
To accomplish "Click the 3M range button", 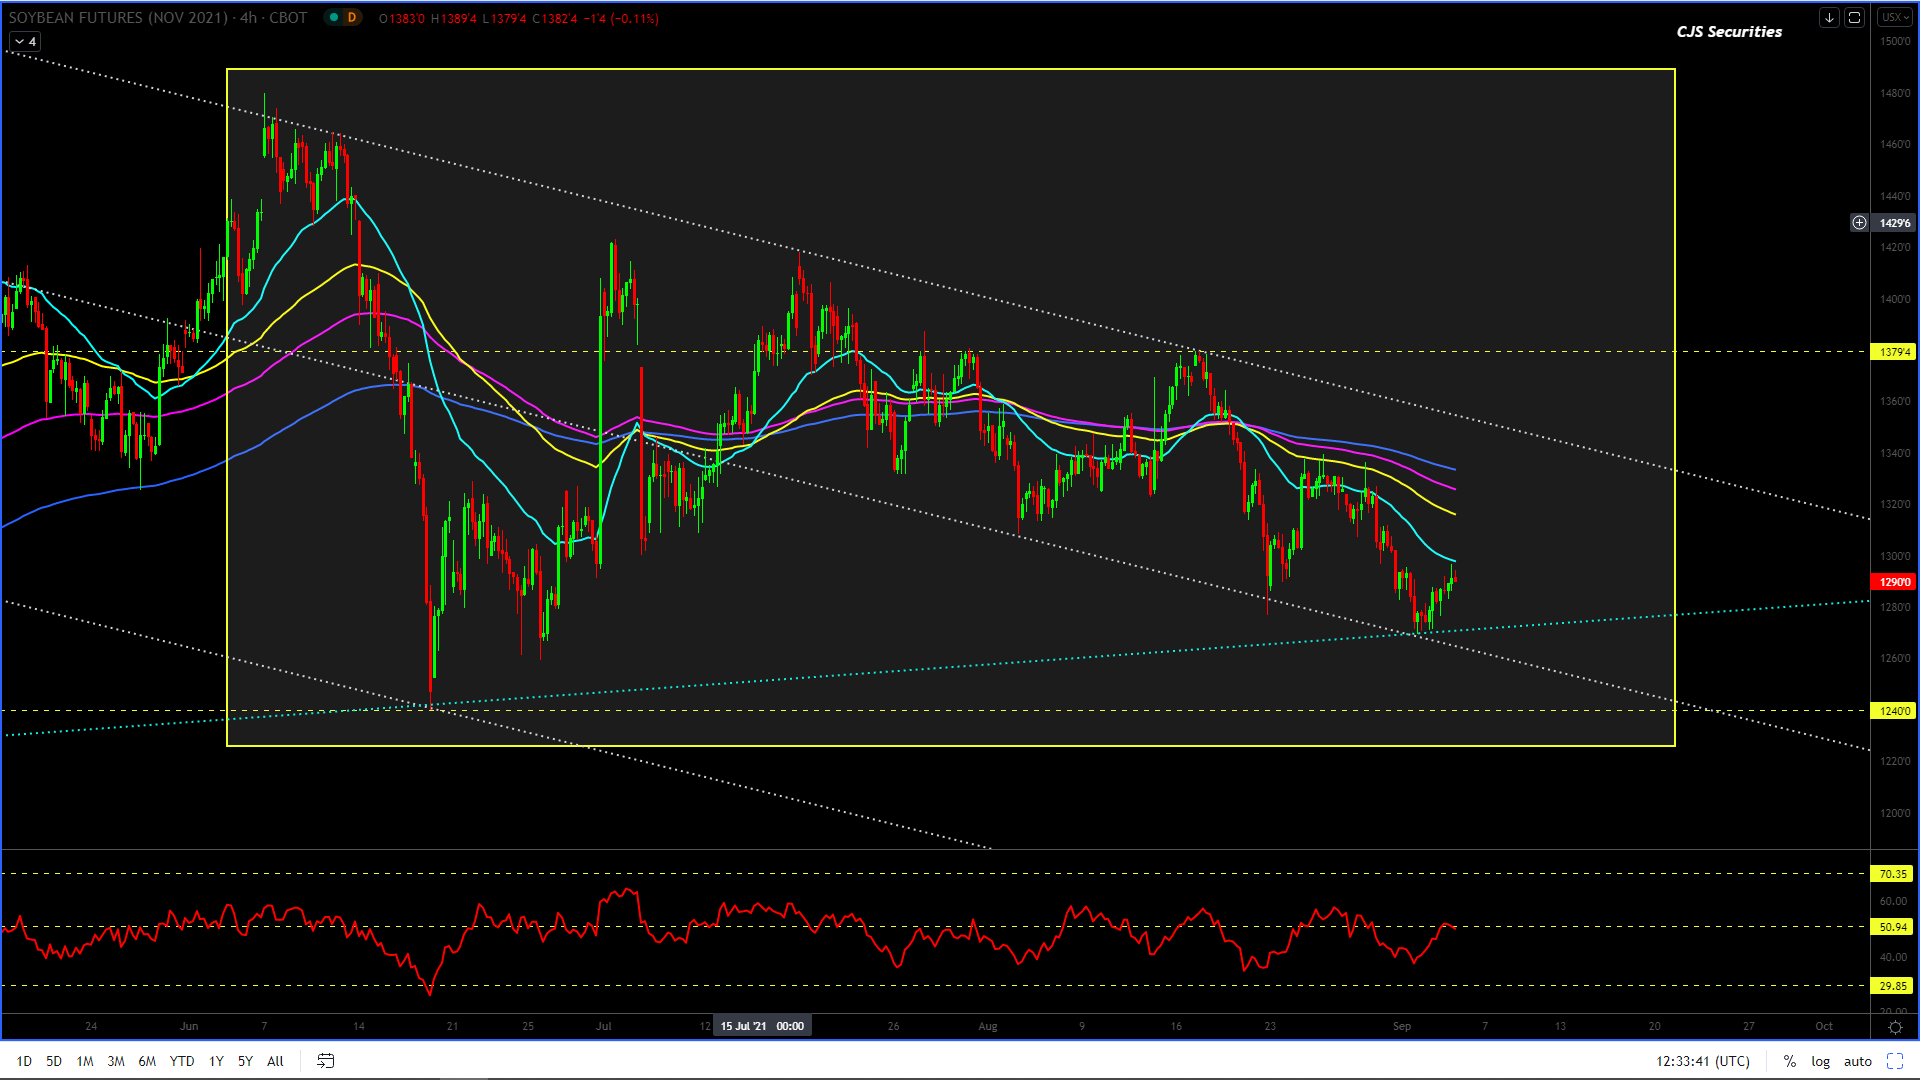I will [116, 1061].
